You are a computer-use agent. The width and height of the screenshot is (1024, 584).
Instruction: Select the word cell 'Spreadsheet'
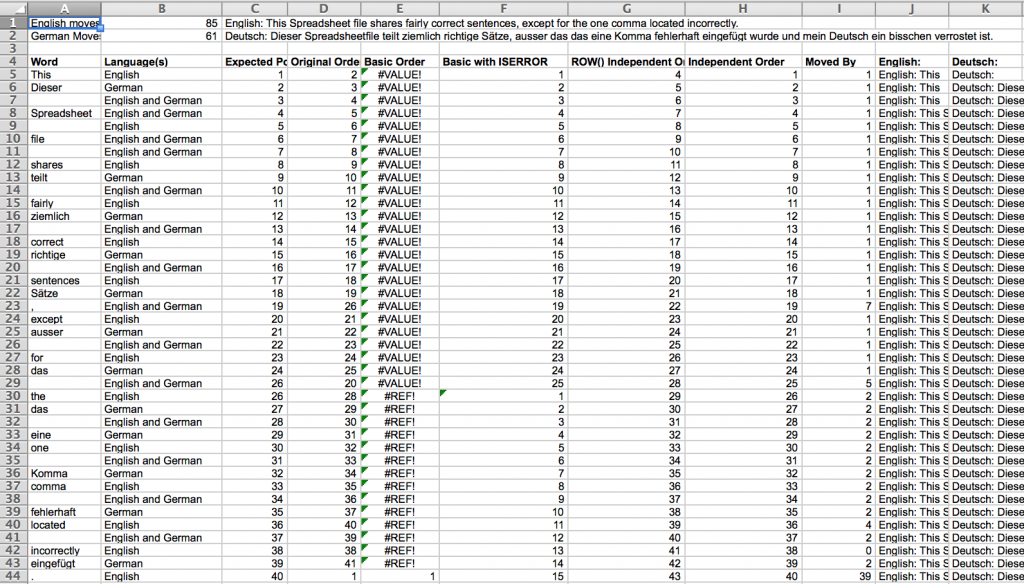click(65, 113)
